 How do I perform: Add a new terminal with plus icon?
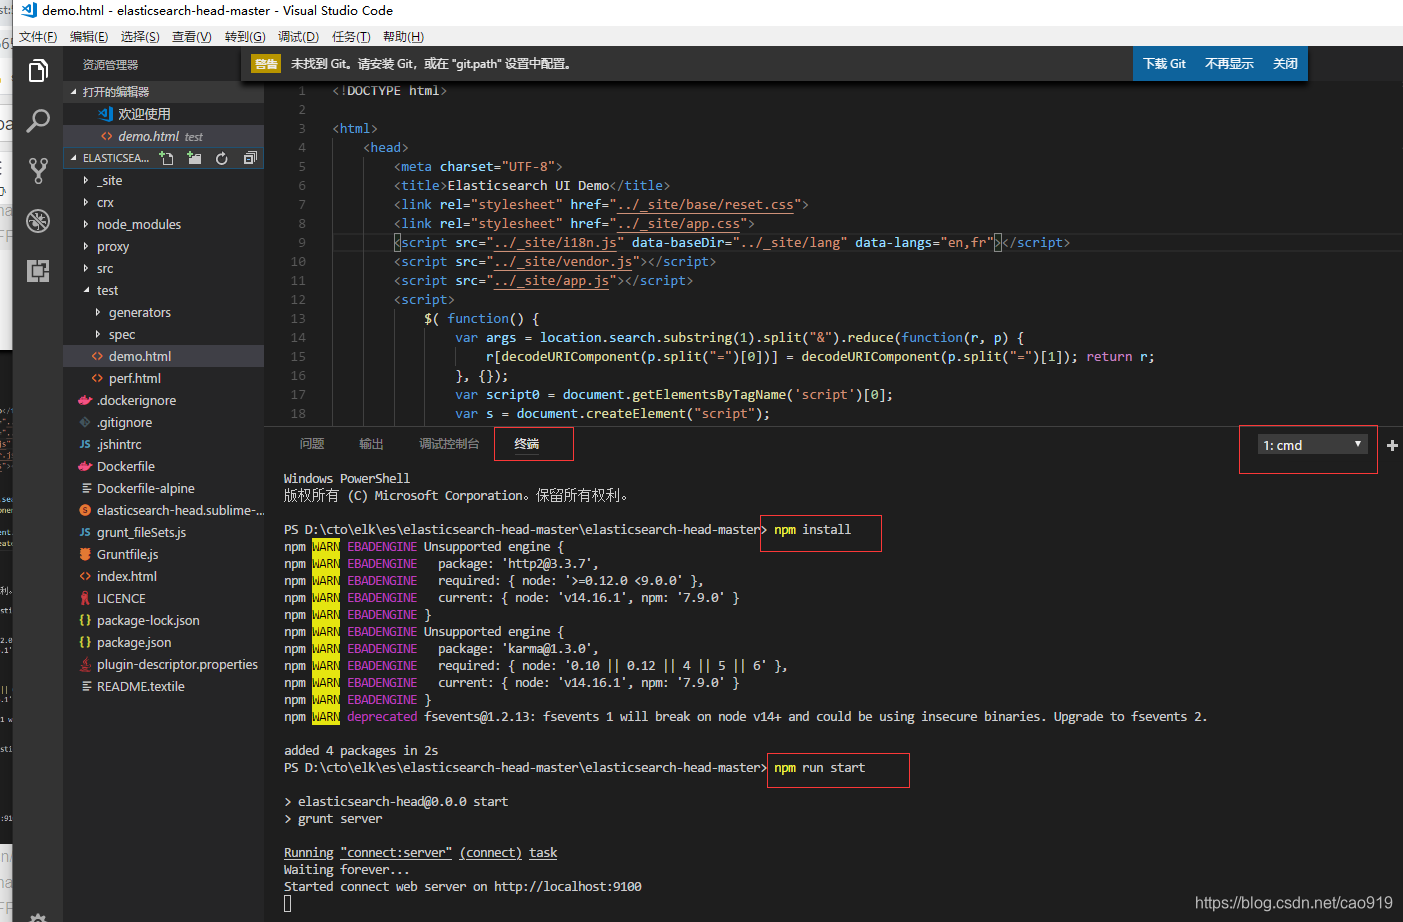(x=1392, y=445)
